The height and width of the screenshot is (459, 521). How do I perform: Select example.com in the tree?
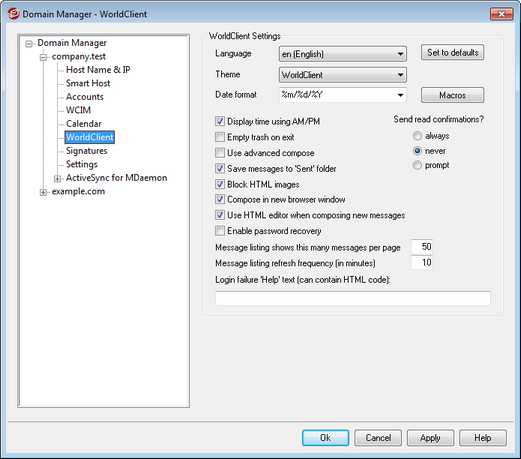pyautogui.click(x=78, y=192)
